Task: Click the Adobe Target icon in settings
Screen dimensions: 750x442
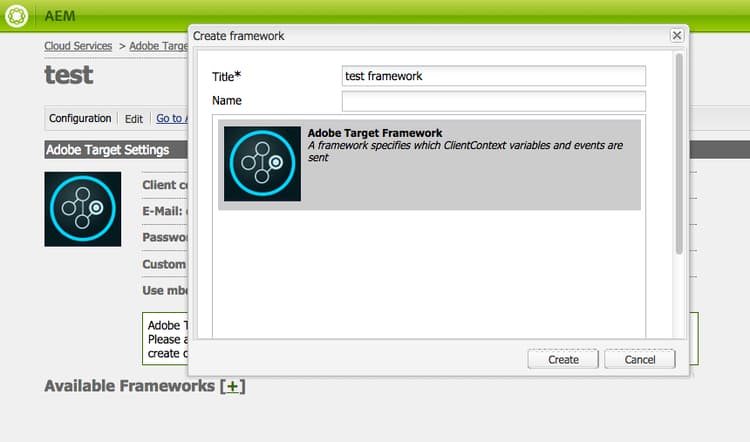Action: 83,209
